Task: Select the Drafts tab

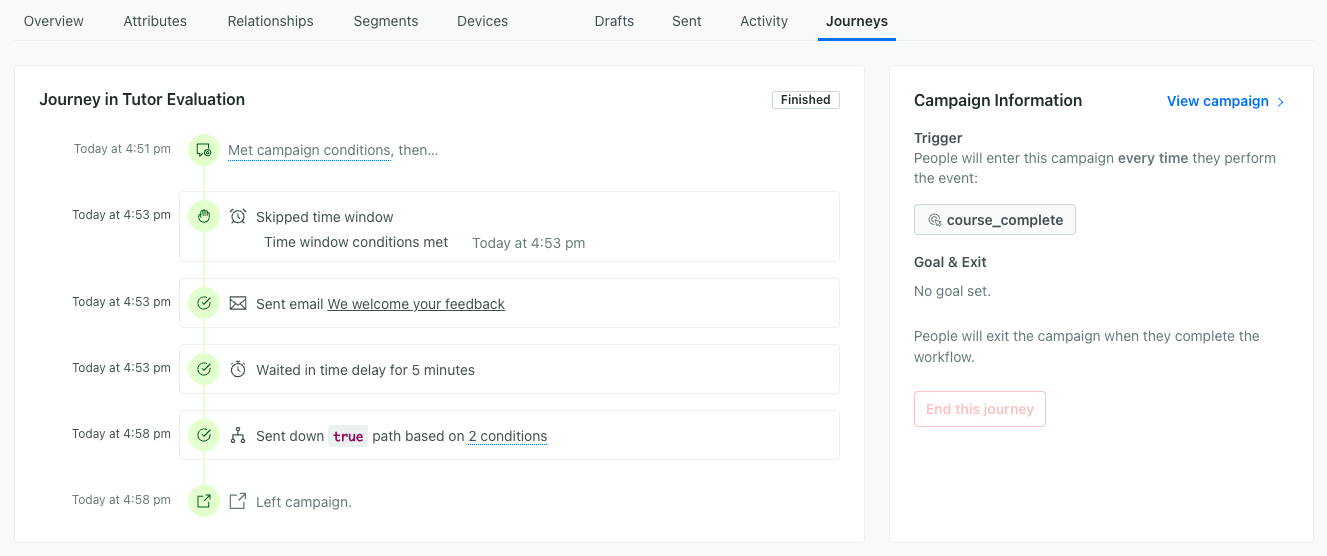Action: [614, 21]
